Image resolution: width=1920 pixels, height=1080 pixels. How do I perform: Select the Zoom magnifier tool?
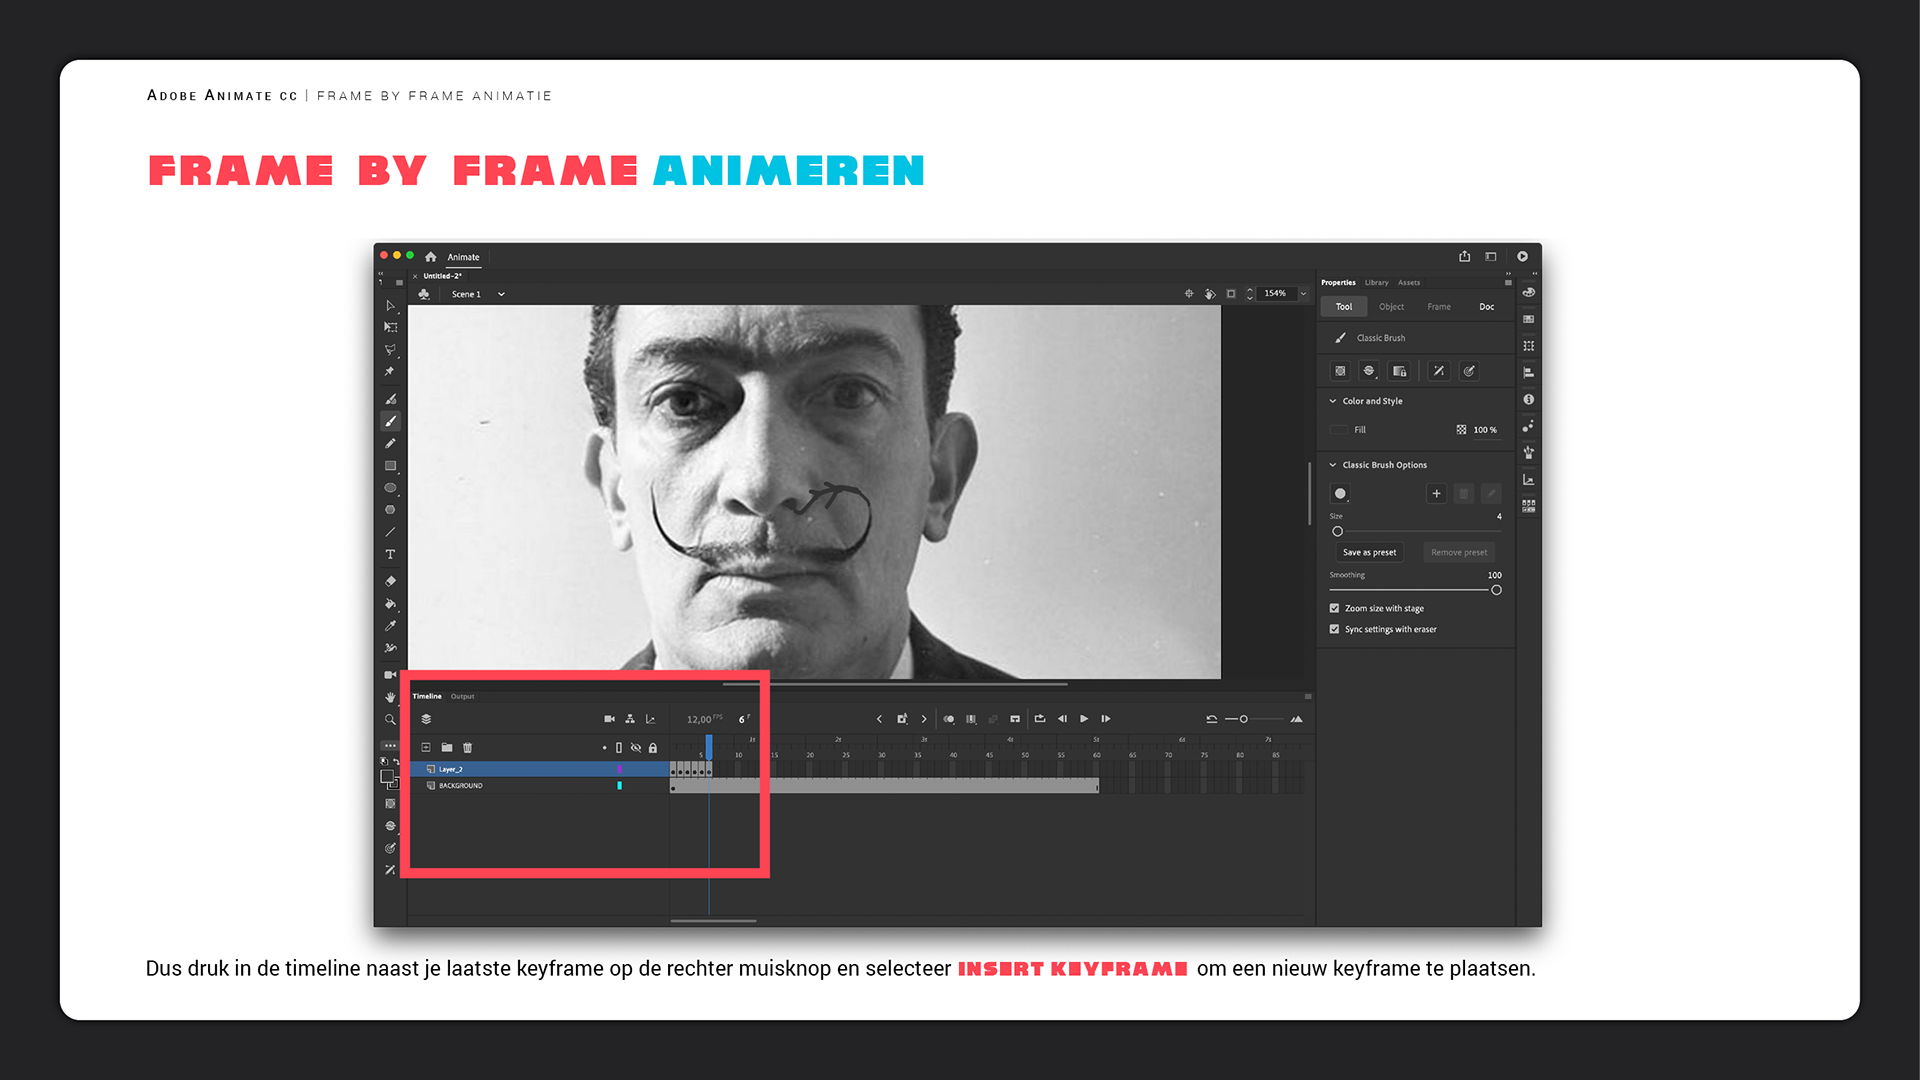click(x=390, y=720)
